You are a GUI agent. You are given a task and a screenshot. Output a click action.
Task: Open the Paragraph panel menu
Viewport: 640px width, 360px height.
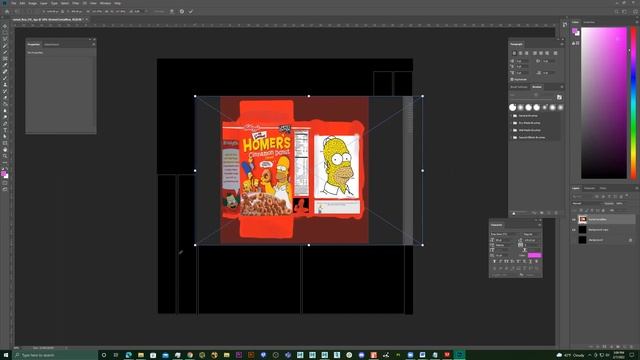point(562,44)
